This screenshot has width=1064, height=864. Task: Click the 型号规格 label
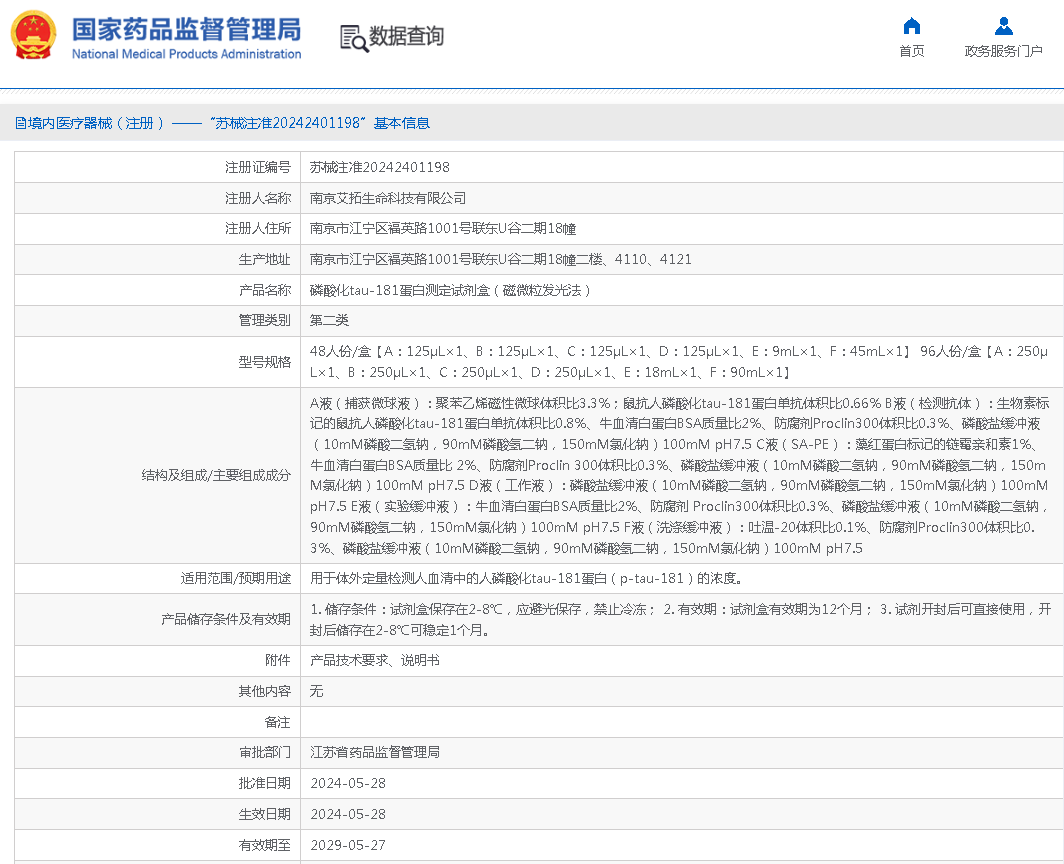coord(265,362)
